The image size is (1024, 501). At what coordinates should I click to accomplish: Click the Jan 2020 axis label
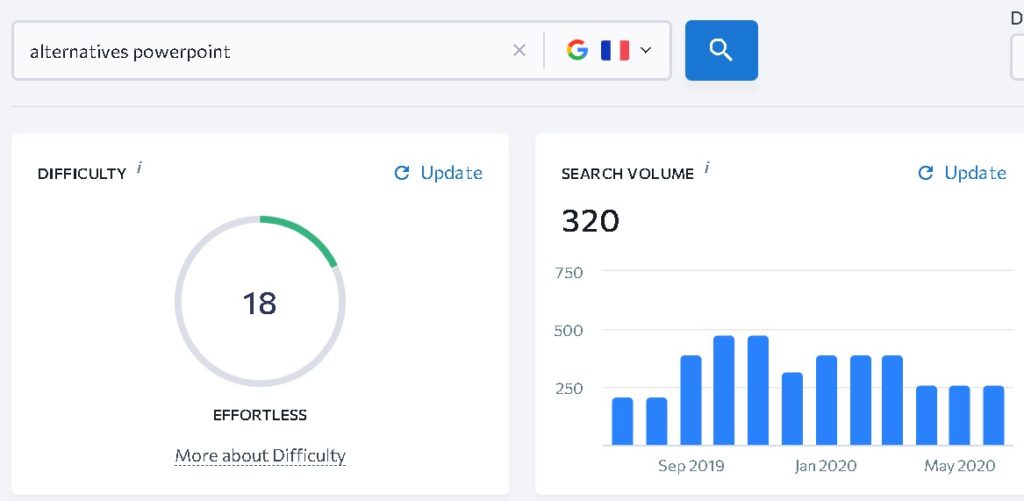point(825,466)
